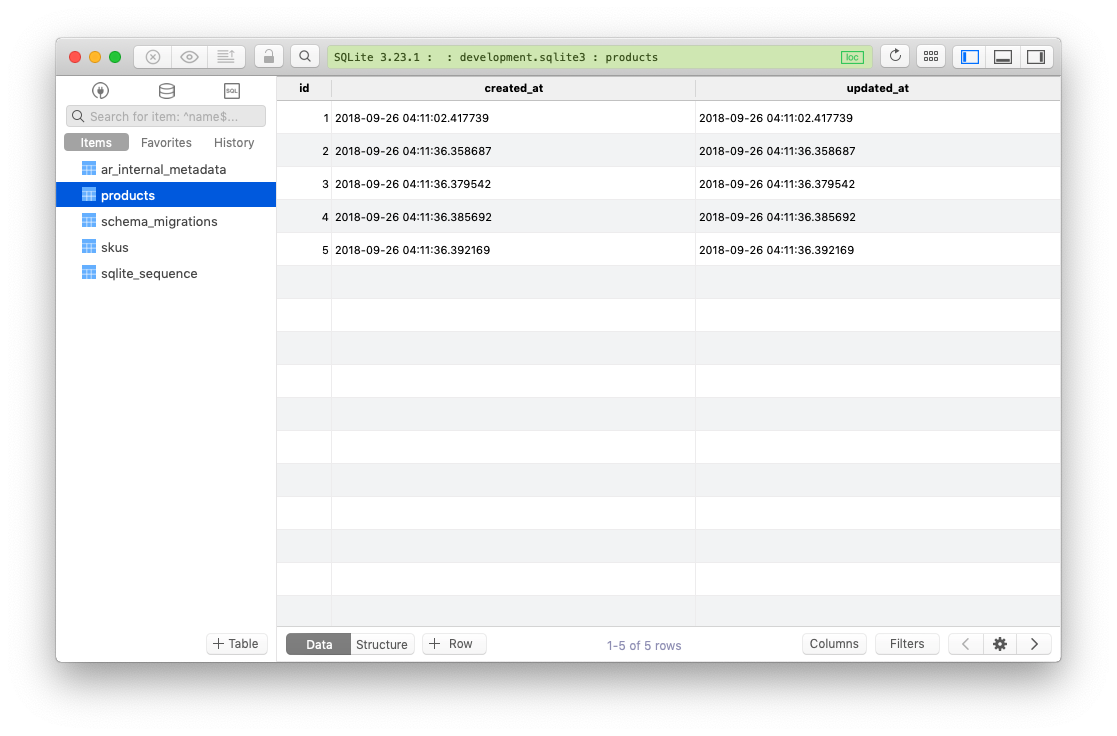This screenshot has height=736, width=1117.
Task: Go to previous page arrow
Action: pyautogui.click(x=965, y=644)
